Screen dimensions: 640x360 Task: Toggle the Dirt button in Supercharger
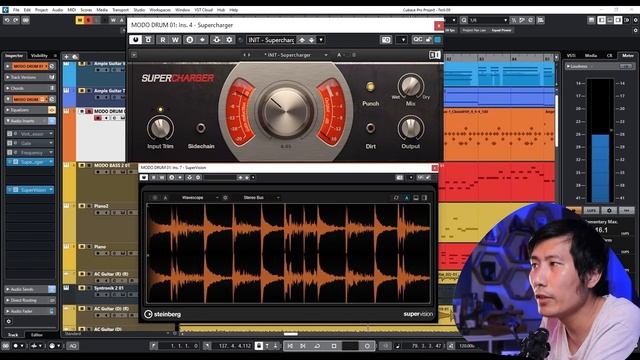[x=370, y=128]
